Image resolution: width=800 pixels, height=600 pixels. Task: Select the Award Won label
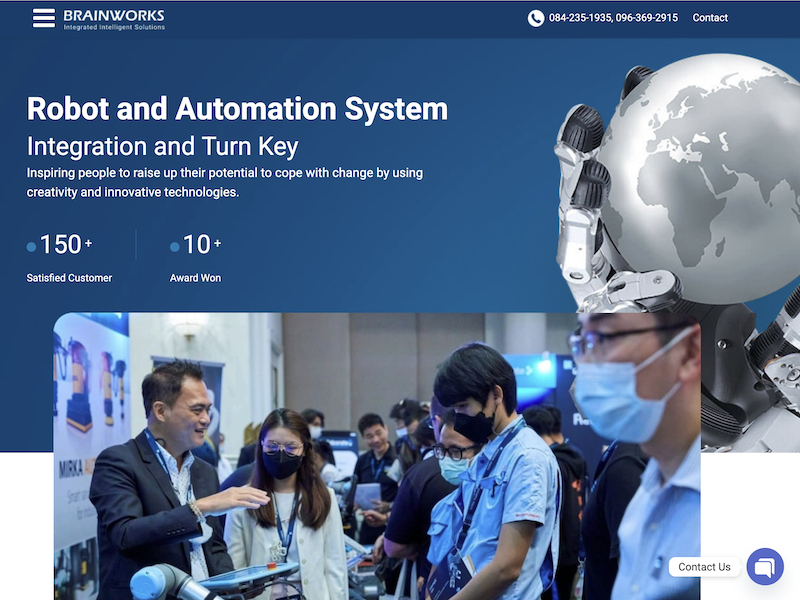coord(195,278)
